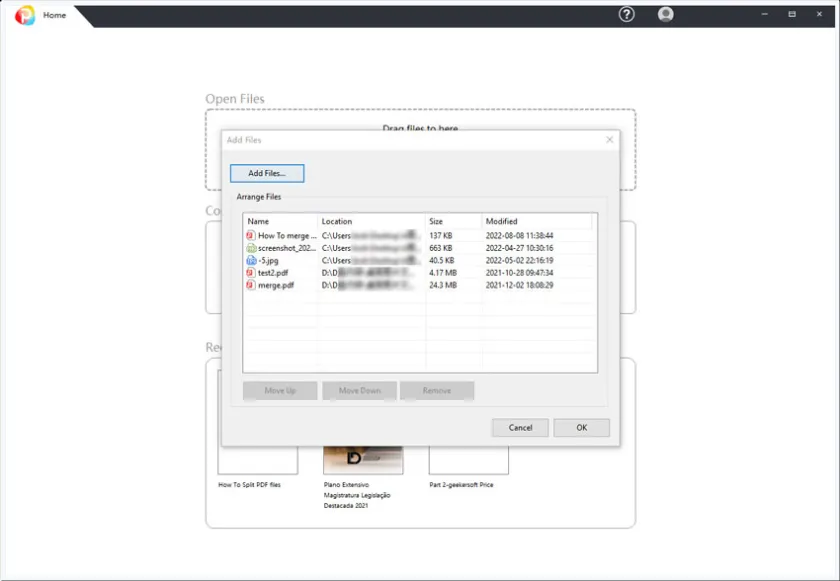Click the PDF icon of test2.pdf

[251, 273]
